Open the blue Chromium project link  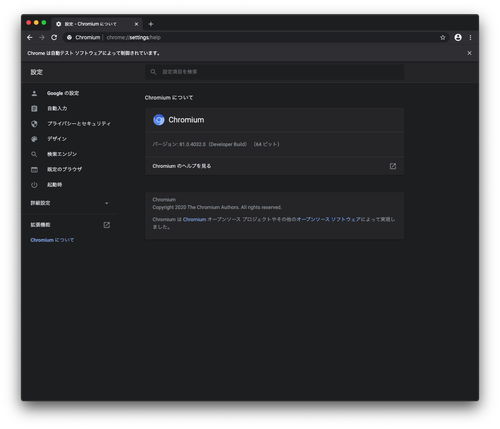[x=194, y=219]
